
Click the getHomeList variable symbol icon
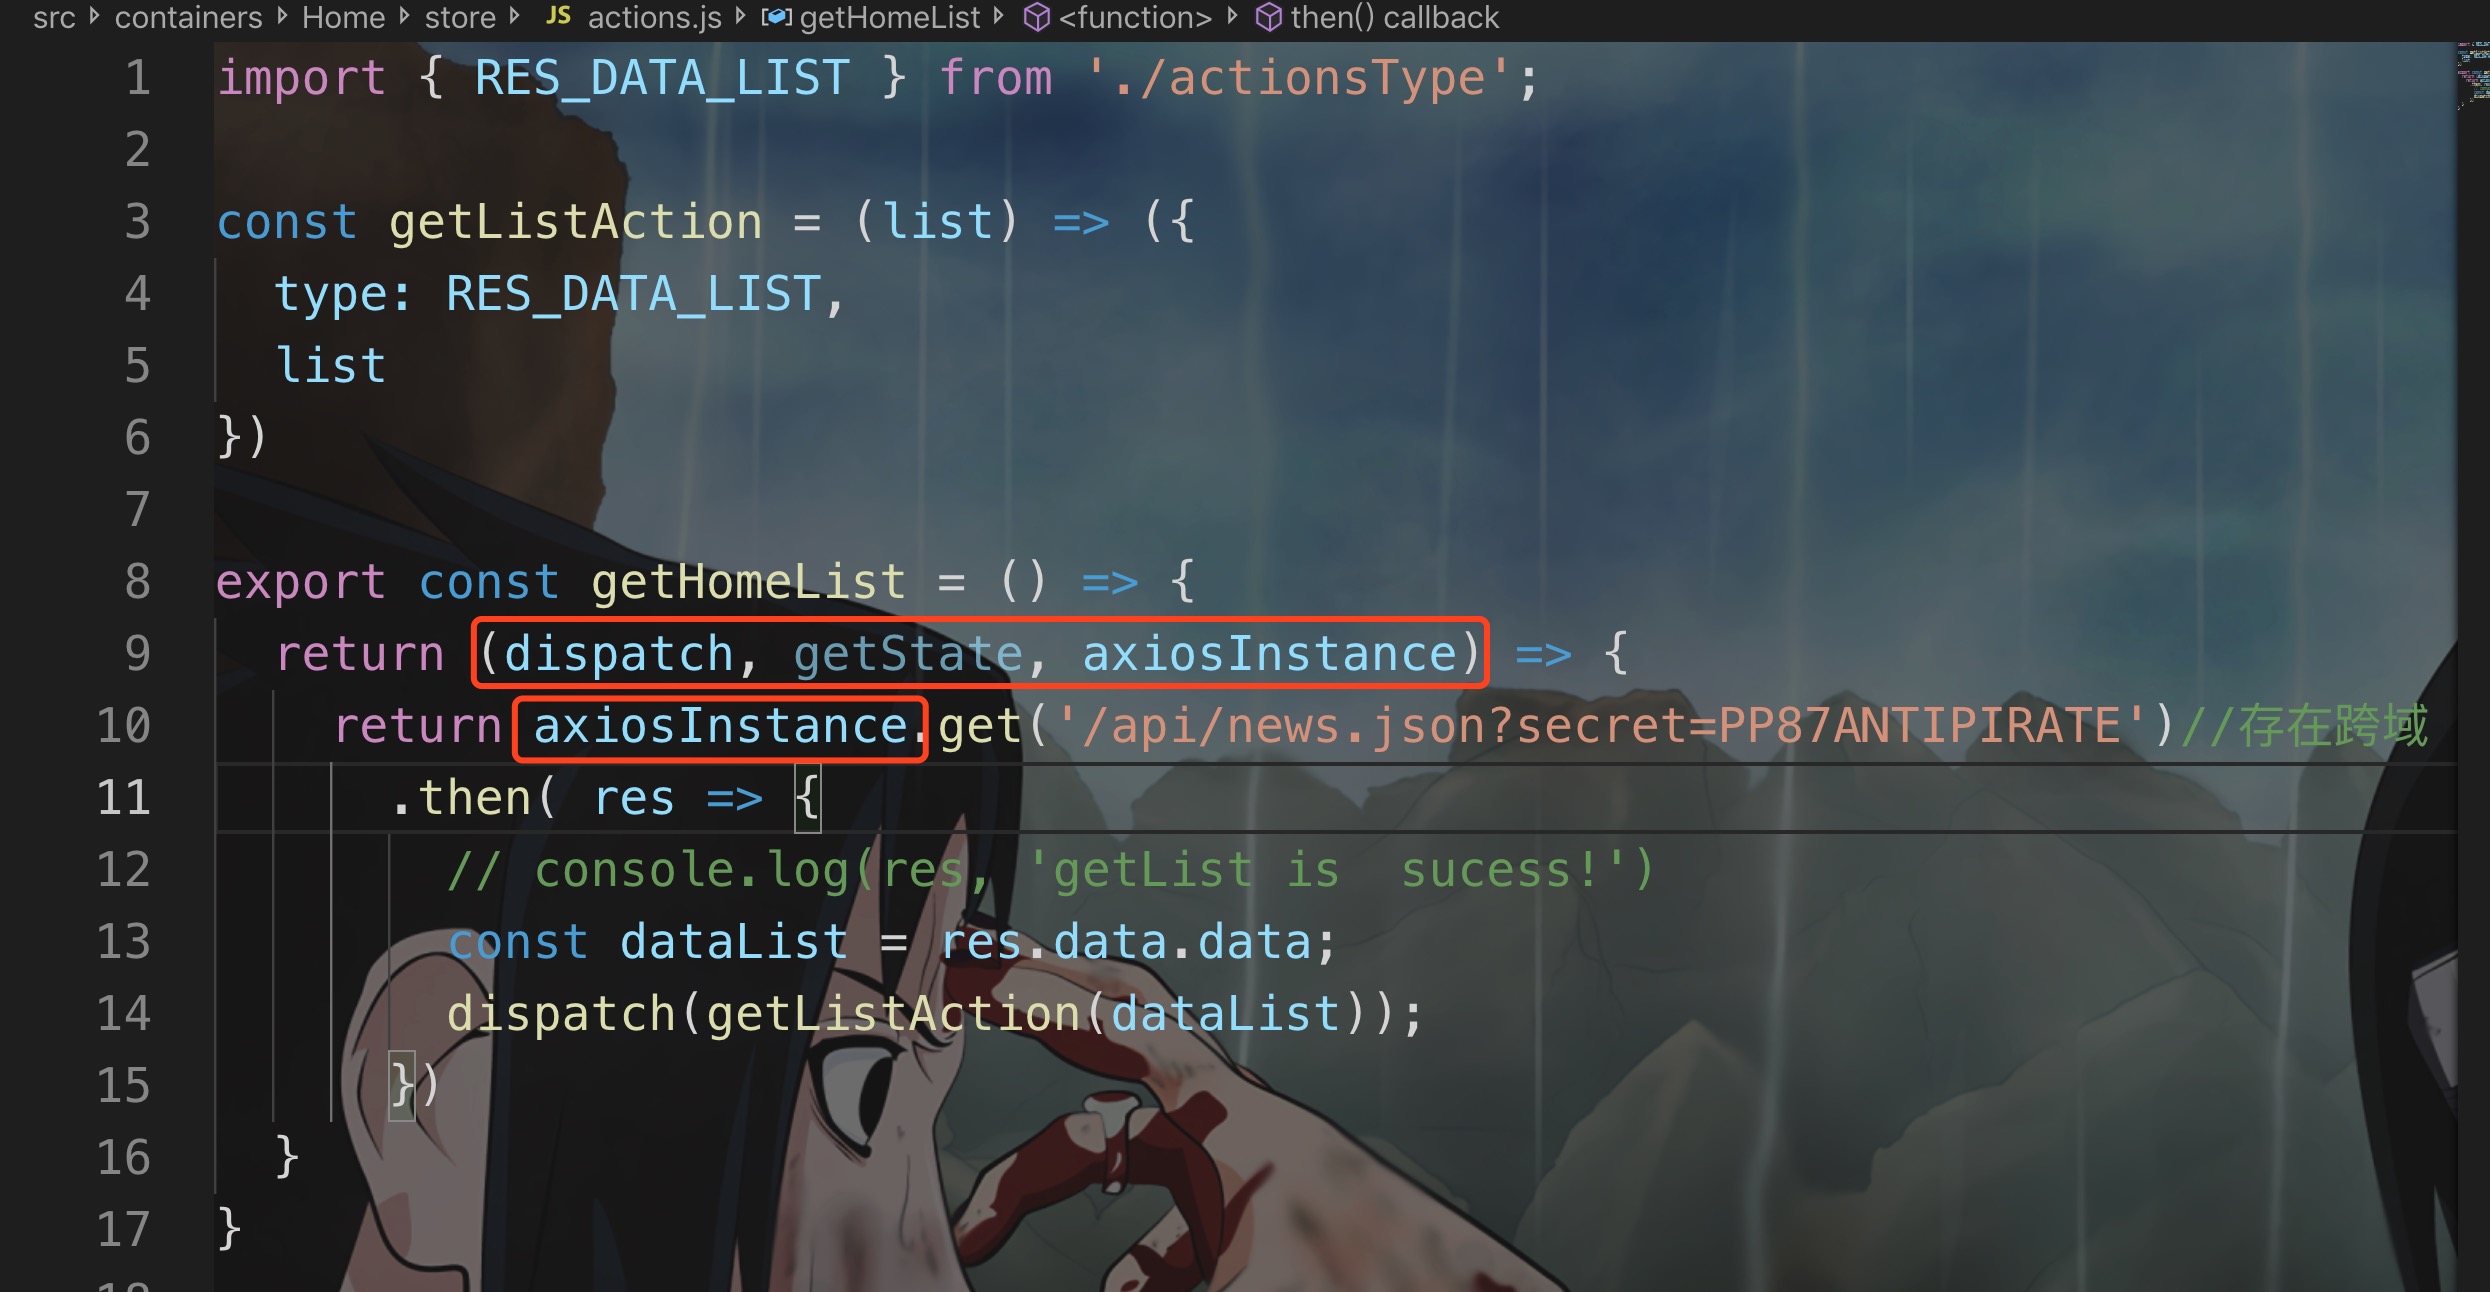[776, 17]
